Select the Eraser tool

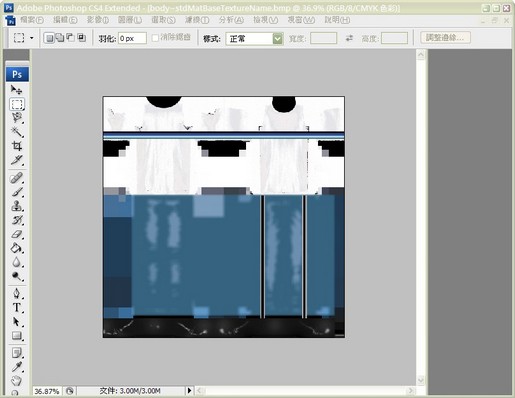pyautogui.click(x=17, y=234)
